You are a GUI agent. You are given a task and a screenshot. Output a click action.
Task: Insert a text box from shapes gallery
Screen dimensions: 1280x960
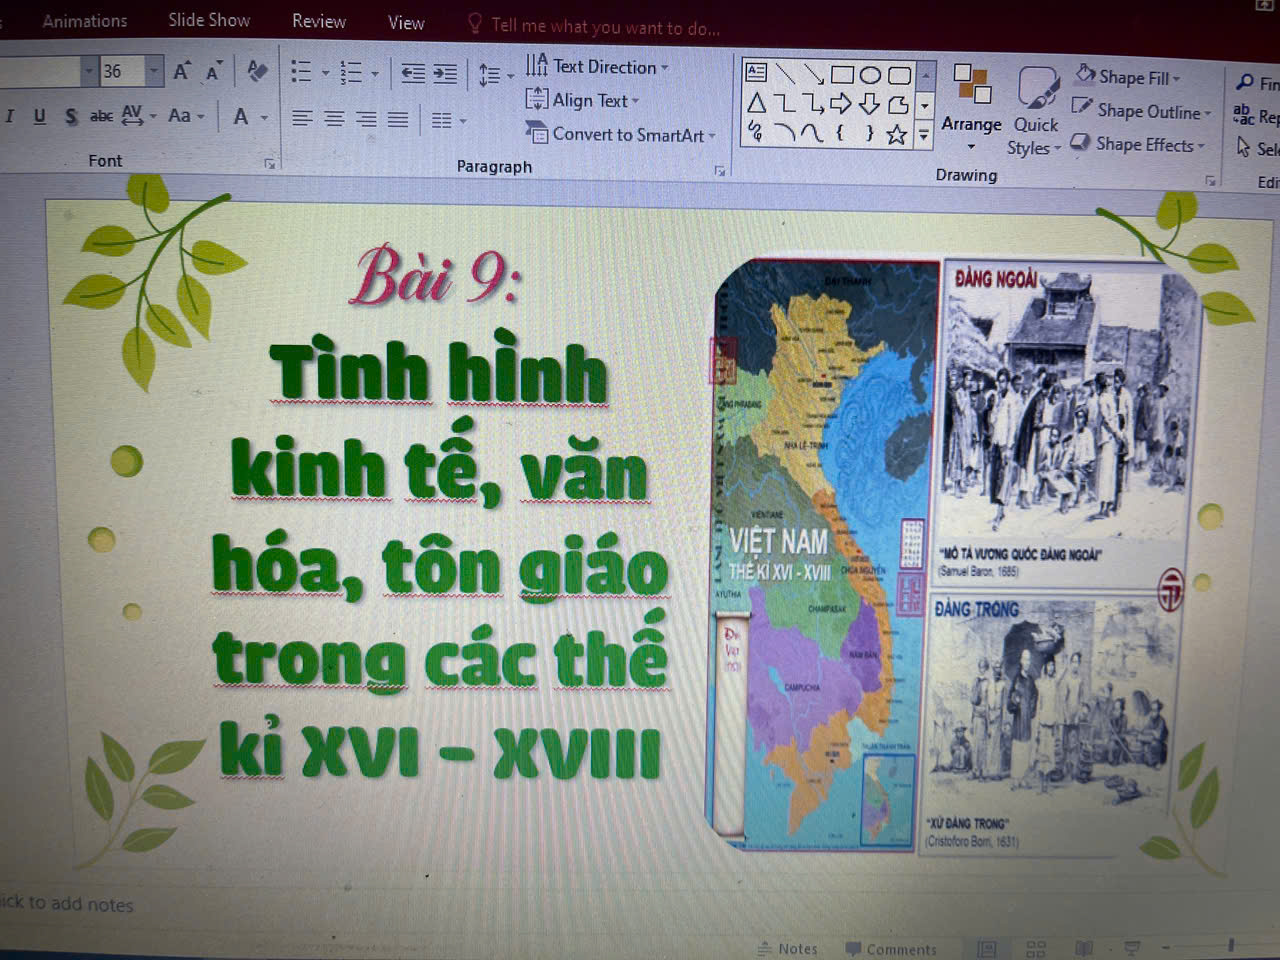click(x=756, y=72)
